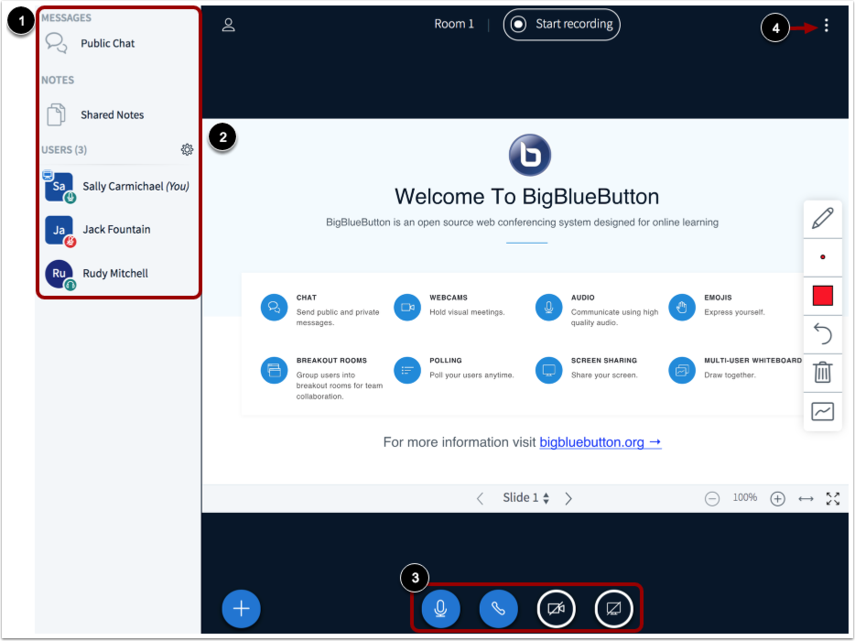The width and height of the screenshot is (855, 641).
Task: Undo the last whiteboard annotation
Action: (822, 334)
